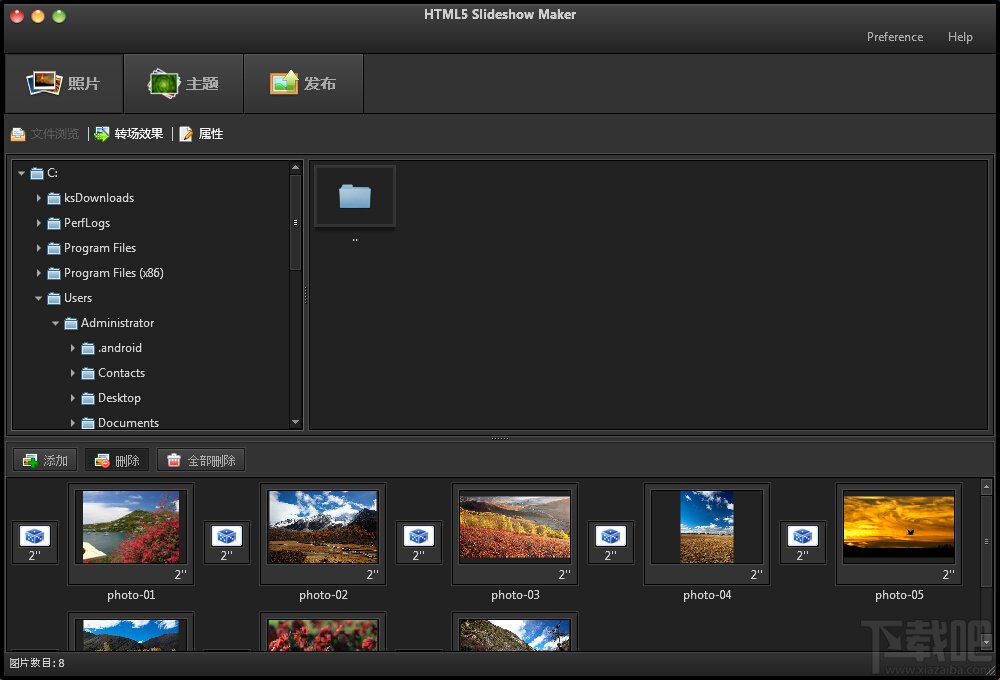Open the Preference menu
Image resolution: width=1000 pixels, height=680 pixels.
pos(895,37)
